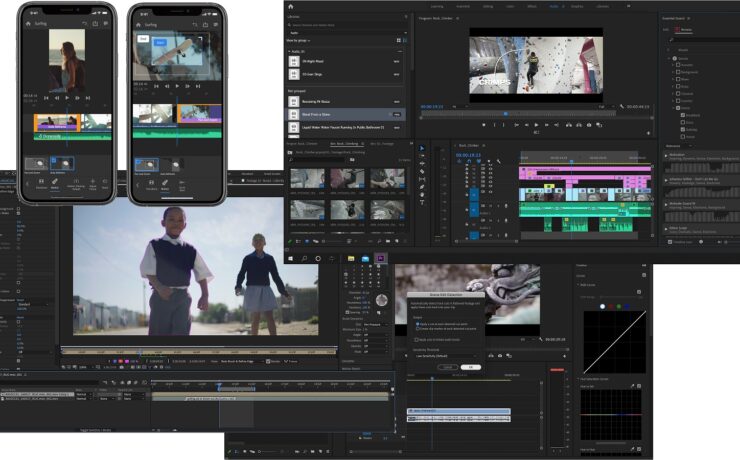This screenshot has height=460, width=740.
Task: Tap comment icon on right phone
Action: pos(216,25)
